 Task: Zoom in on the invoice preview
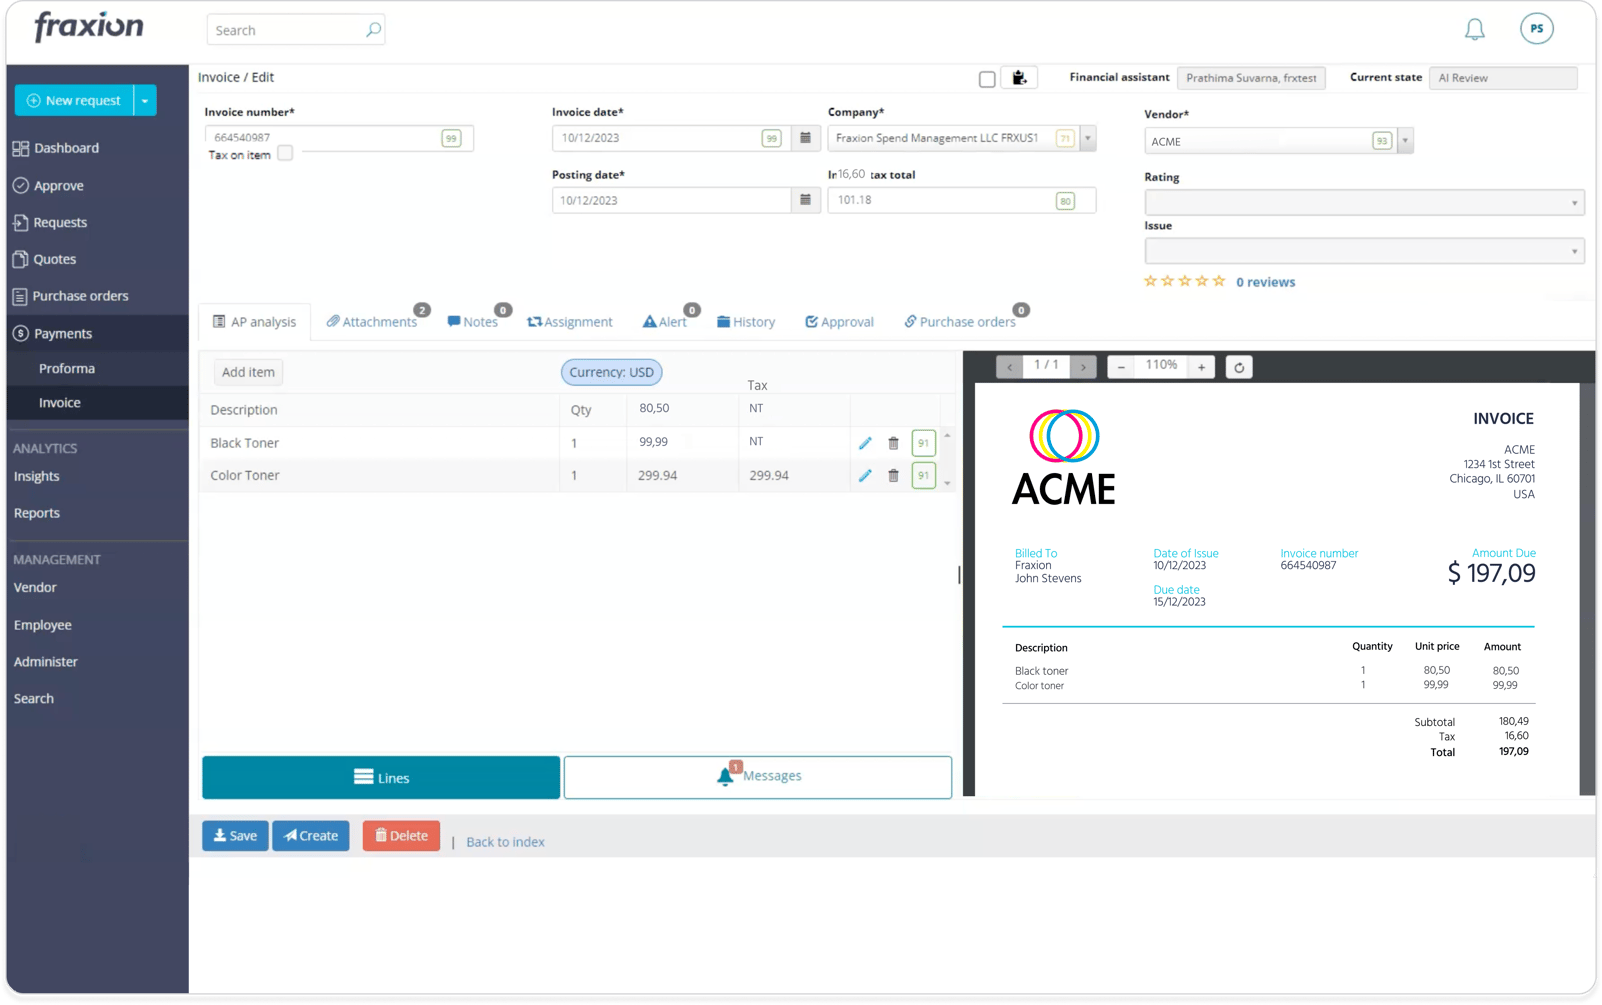click(1199, 366)
